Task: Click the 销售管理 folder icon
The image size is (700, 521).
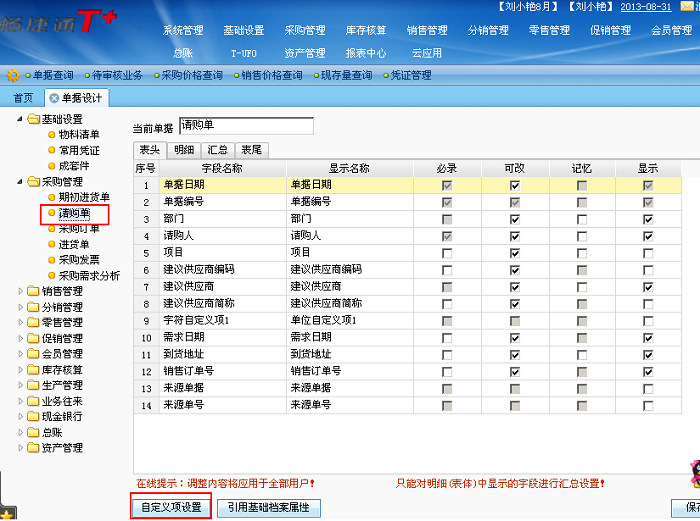Action: [x=33, y=291]
